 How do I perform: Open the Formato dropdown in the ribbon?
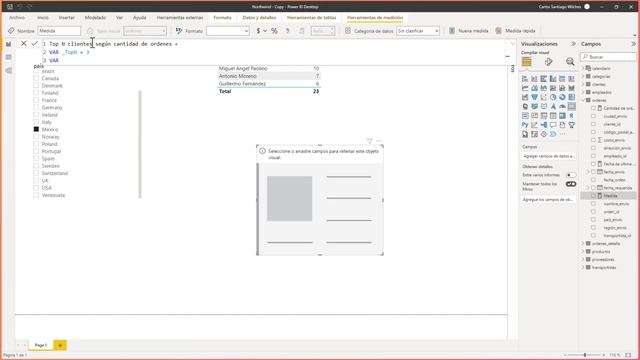(x=228, y=31)
